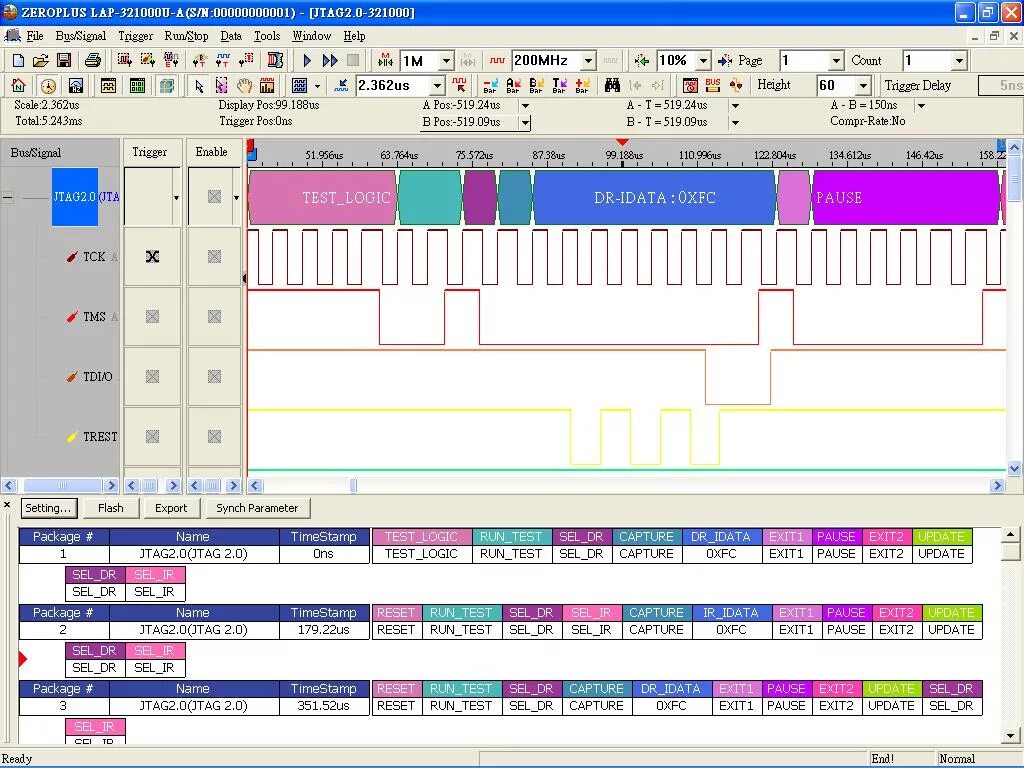This screenshot has height=768, width=1024.
Task: Click the single Run play icon
Action: 307,61
